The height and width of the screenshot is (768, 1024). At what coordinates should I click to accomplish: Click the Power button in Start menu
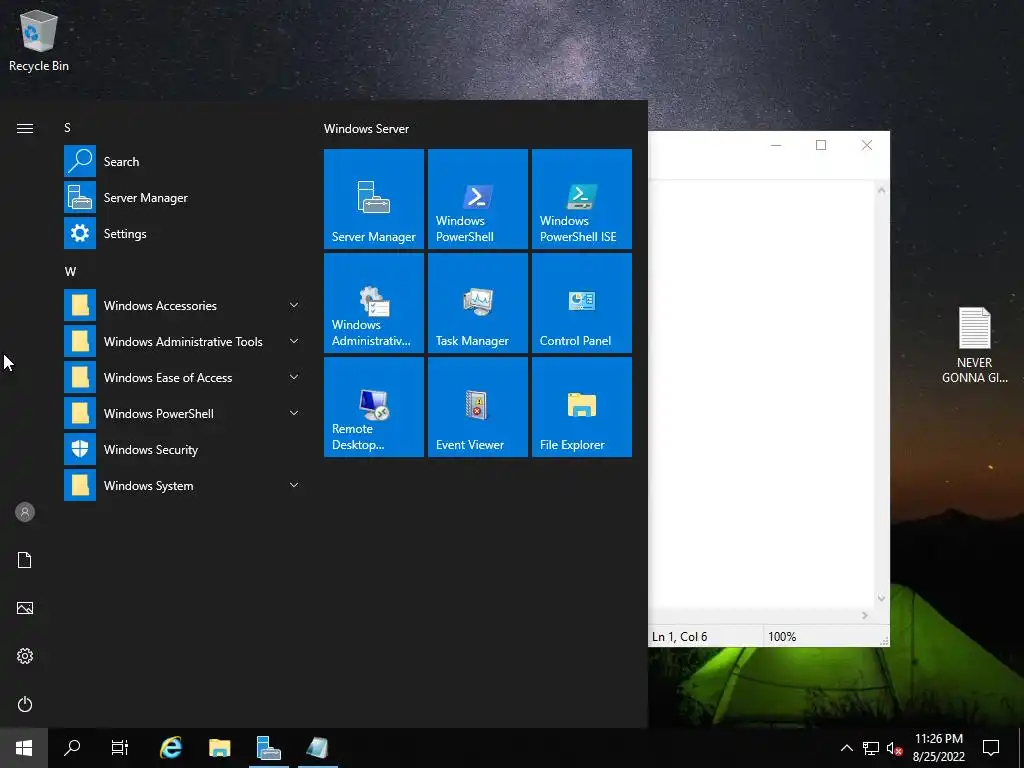[x=25, y=704]
